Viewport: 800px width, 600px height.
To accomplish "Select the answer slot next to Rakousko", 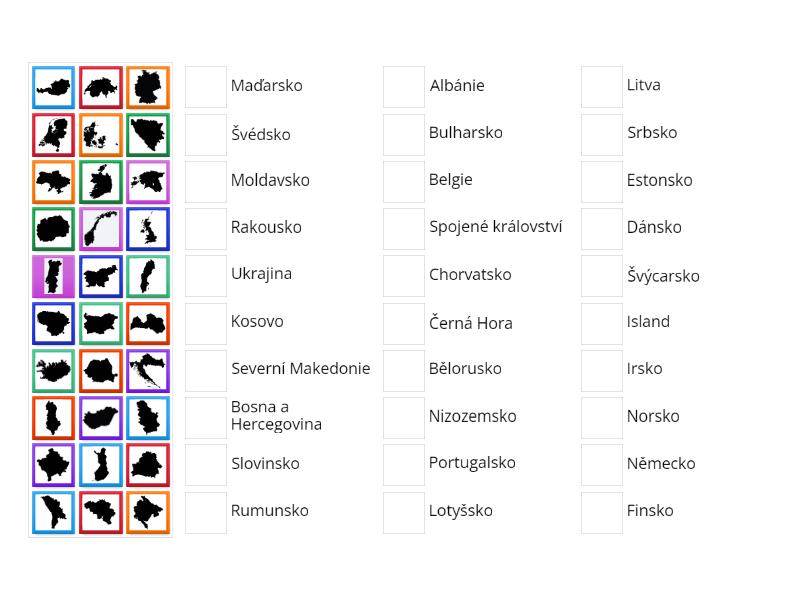I will point(205,228).
